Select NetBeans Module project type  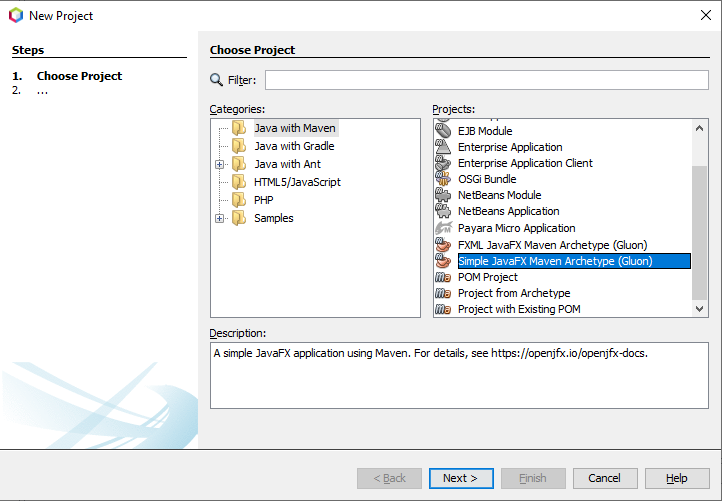(499, 195)
